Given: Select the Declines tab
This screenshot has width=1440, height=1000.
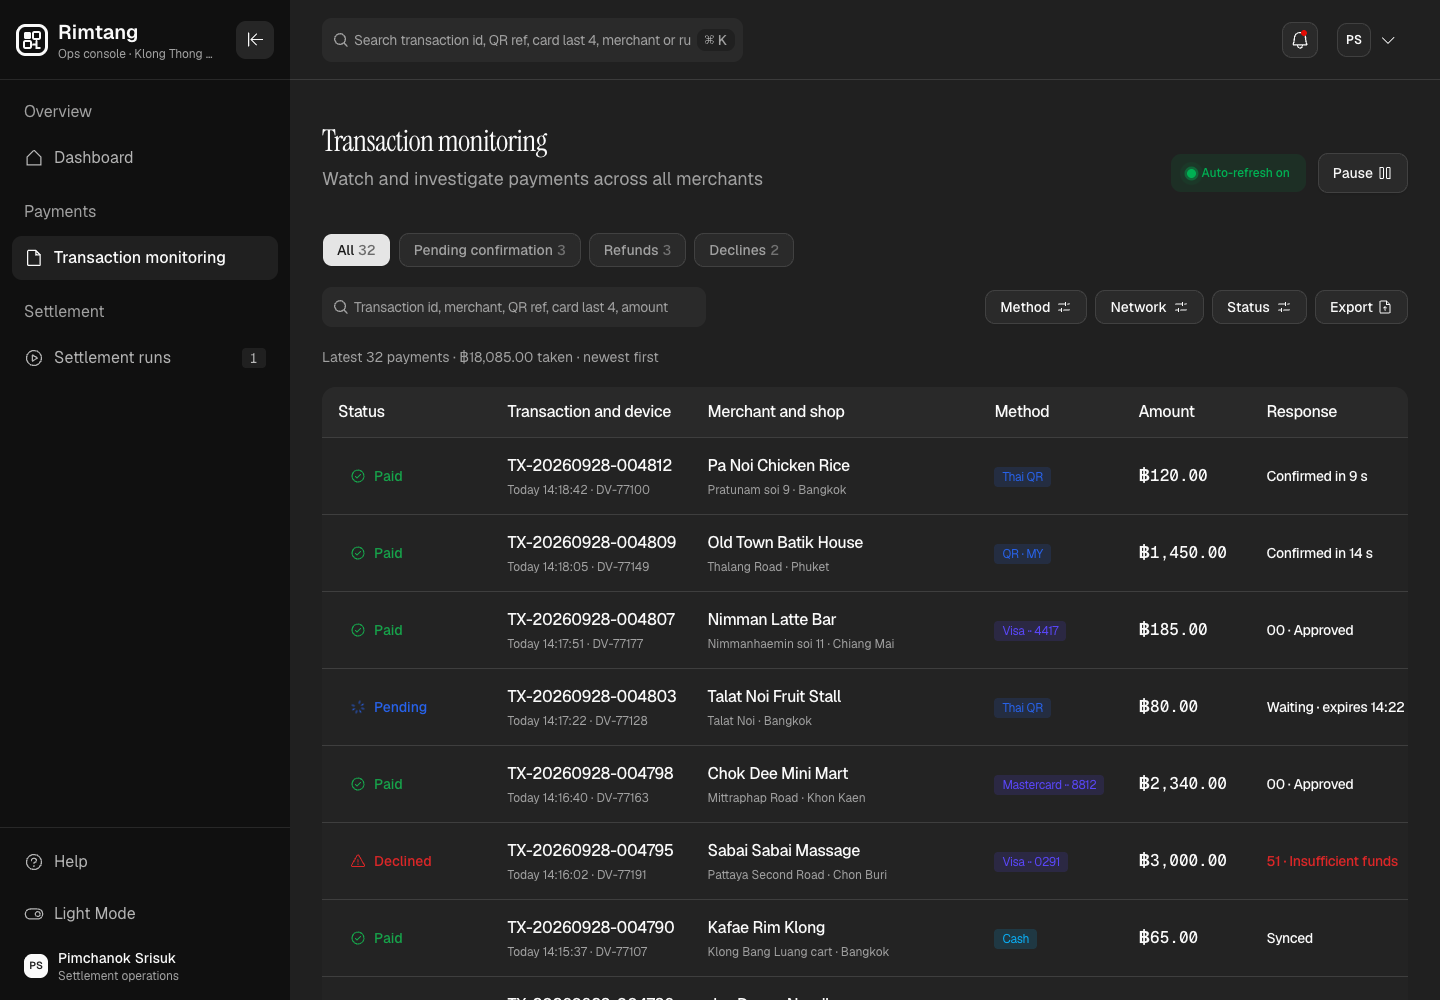Looking at the screenshot, I should tap(744, 250).
